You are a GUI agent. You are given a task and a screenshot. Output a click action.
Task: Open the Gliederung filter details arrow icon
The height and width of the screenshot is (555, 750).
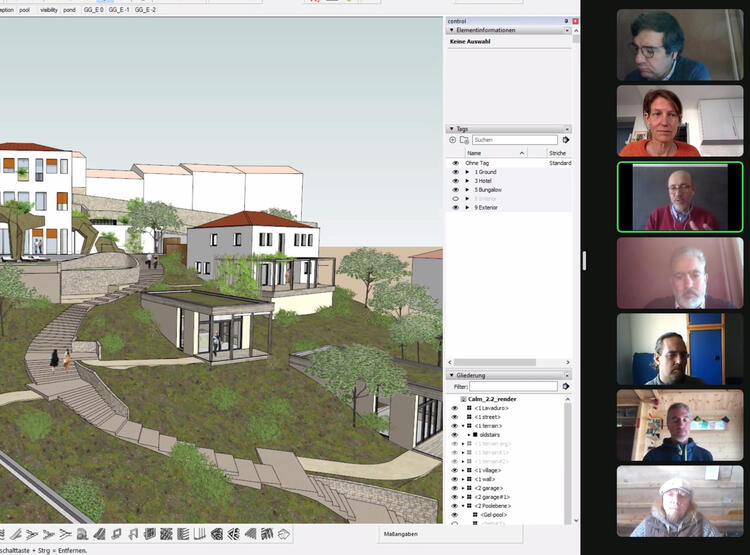tap(566, 386)
